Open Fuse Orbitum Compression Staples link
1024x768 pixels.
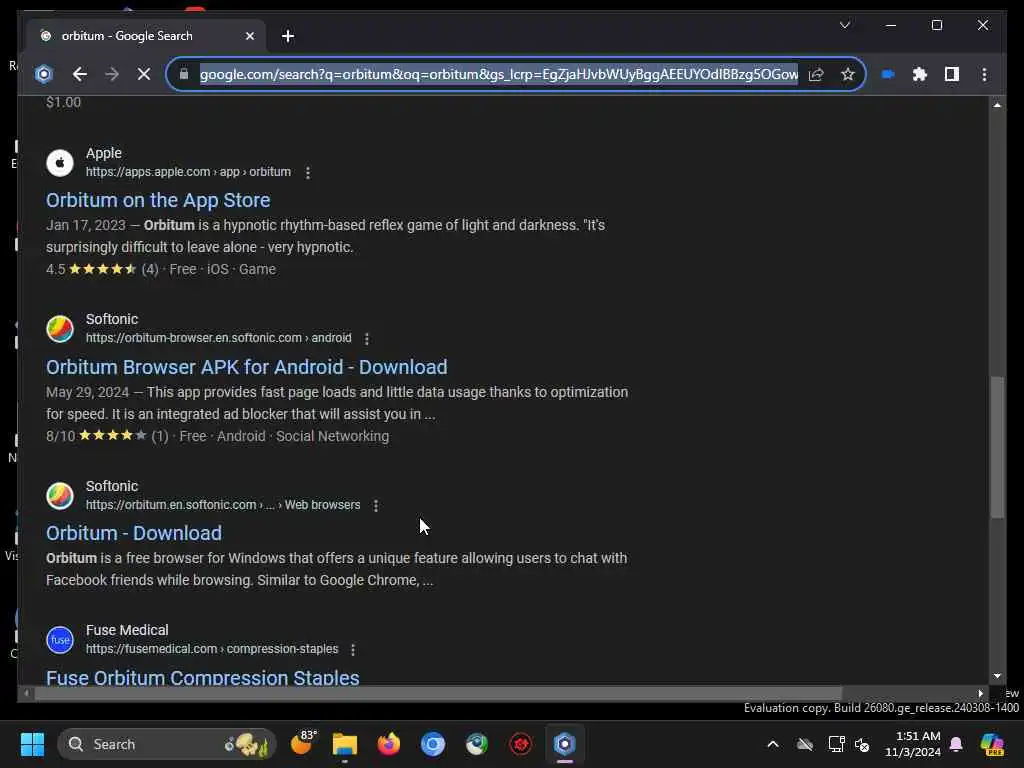pyautogui.click(x=202, y=677)
